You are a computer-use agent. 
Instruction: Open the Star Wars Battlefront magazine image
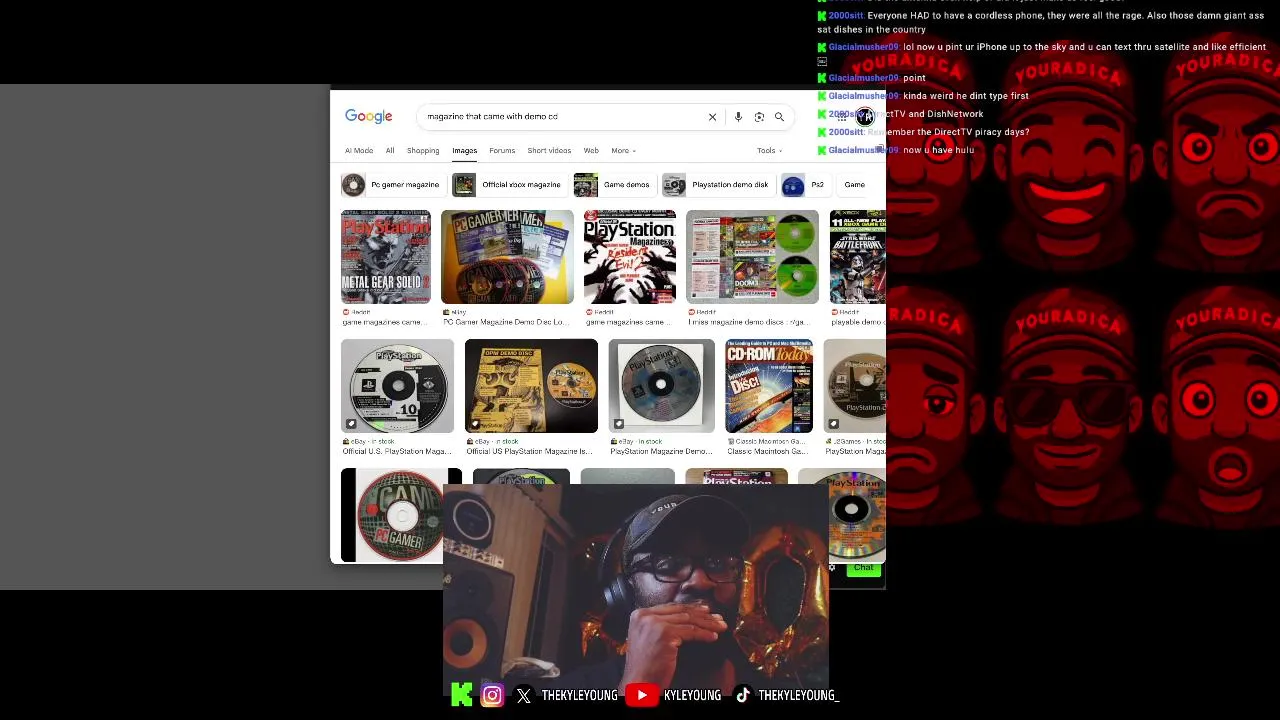857,256
